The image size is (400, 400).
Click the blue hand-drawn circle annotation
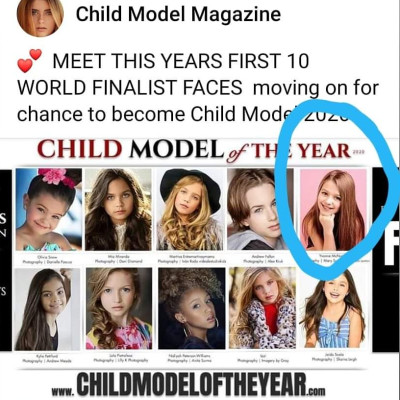click(337, 190)
